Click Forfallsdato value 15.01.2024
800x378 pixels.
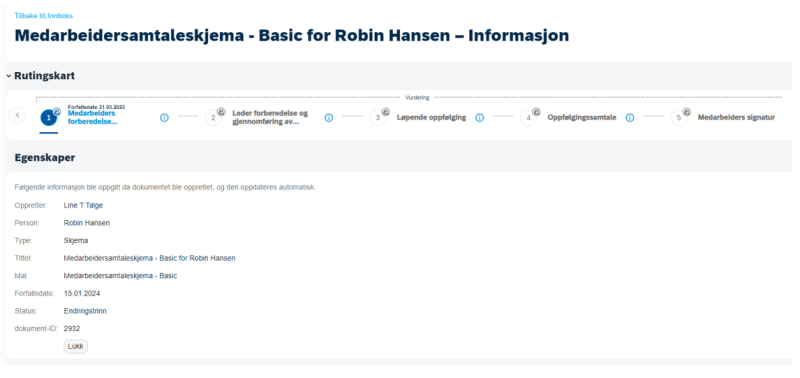[82, 293]
